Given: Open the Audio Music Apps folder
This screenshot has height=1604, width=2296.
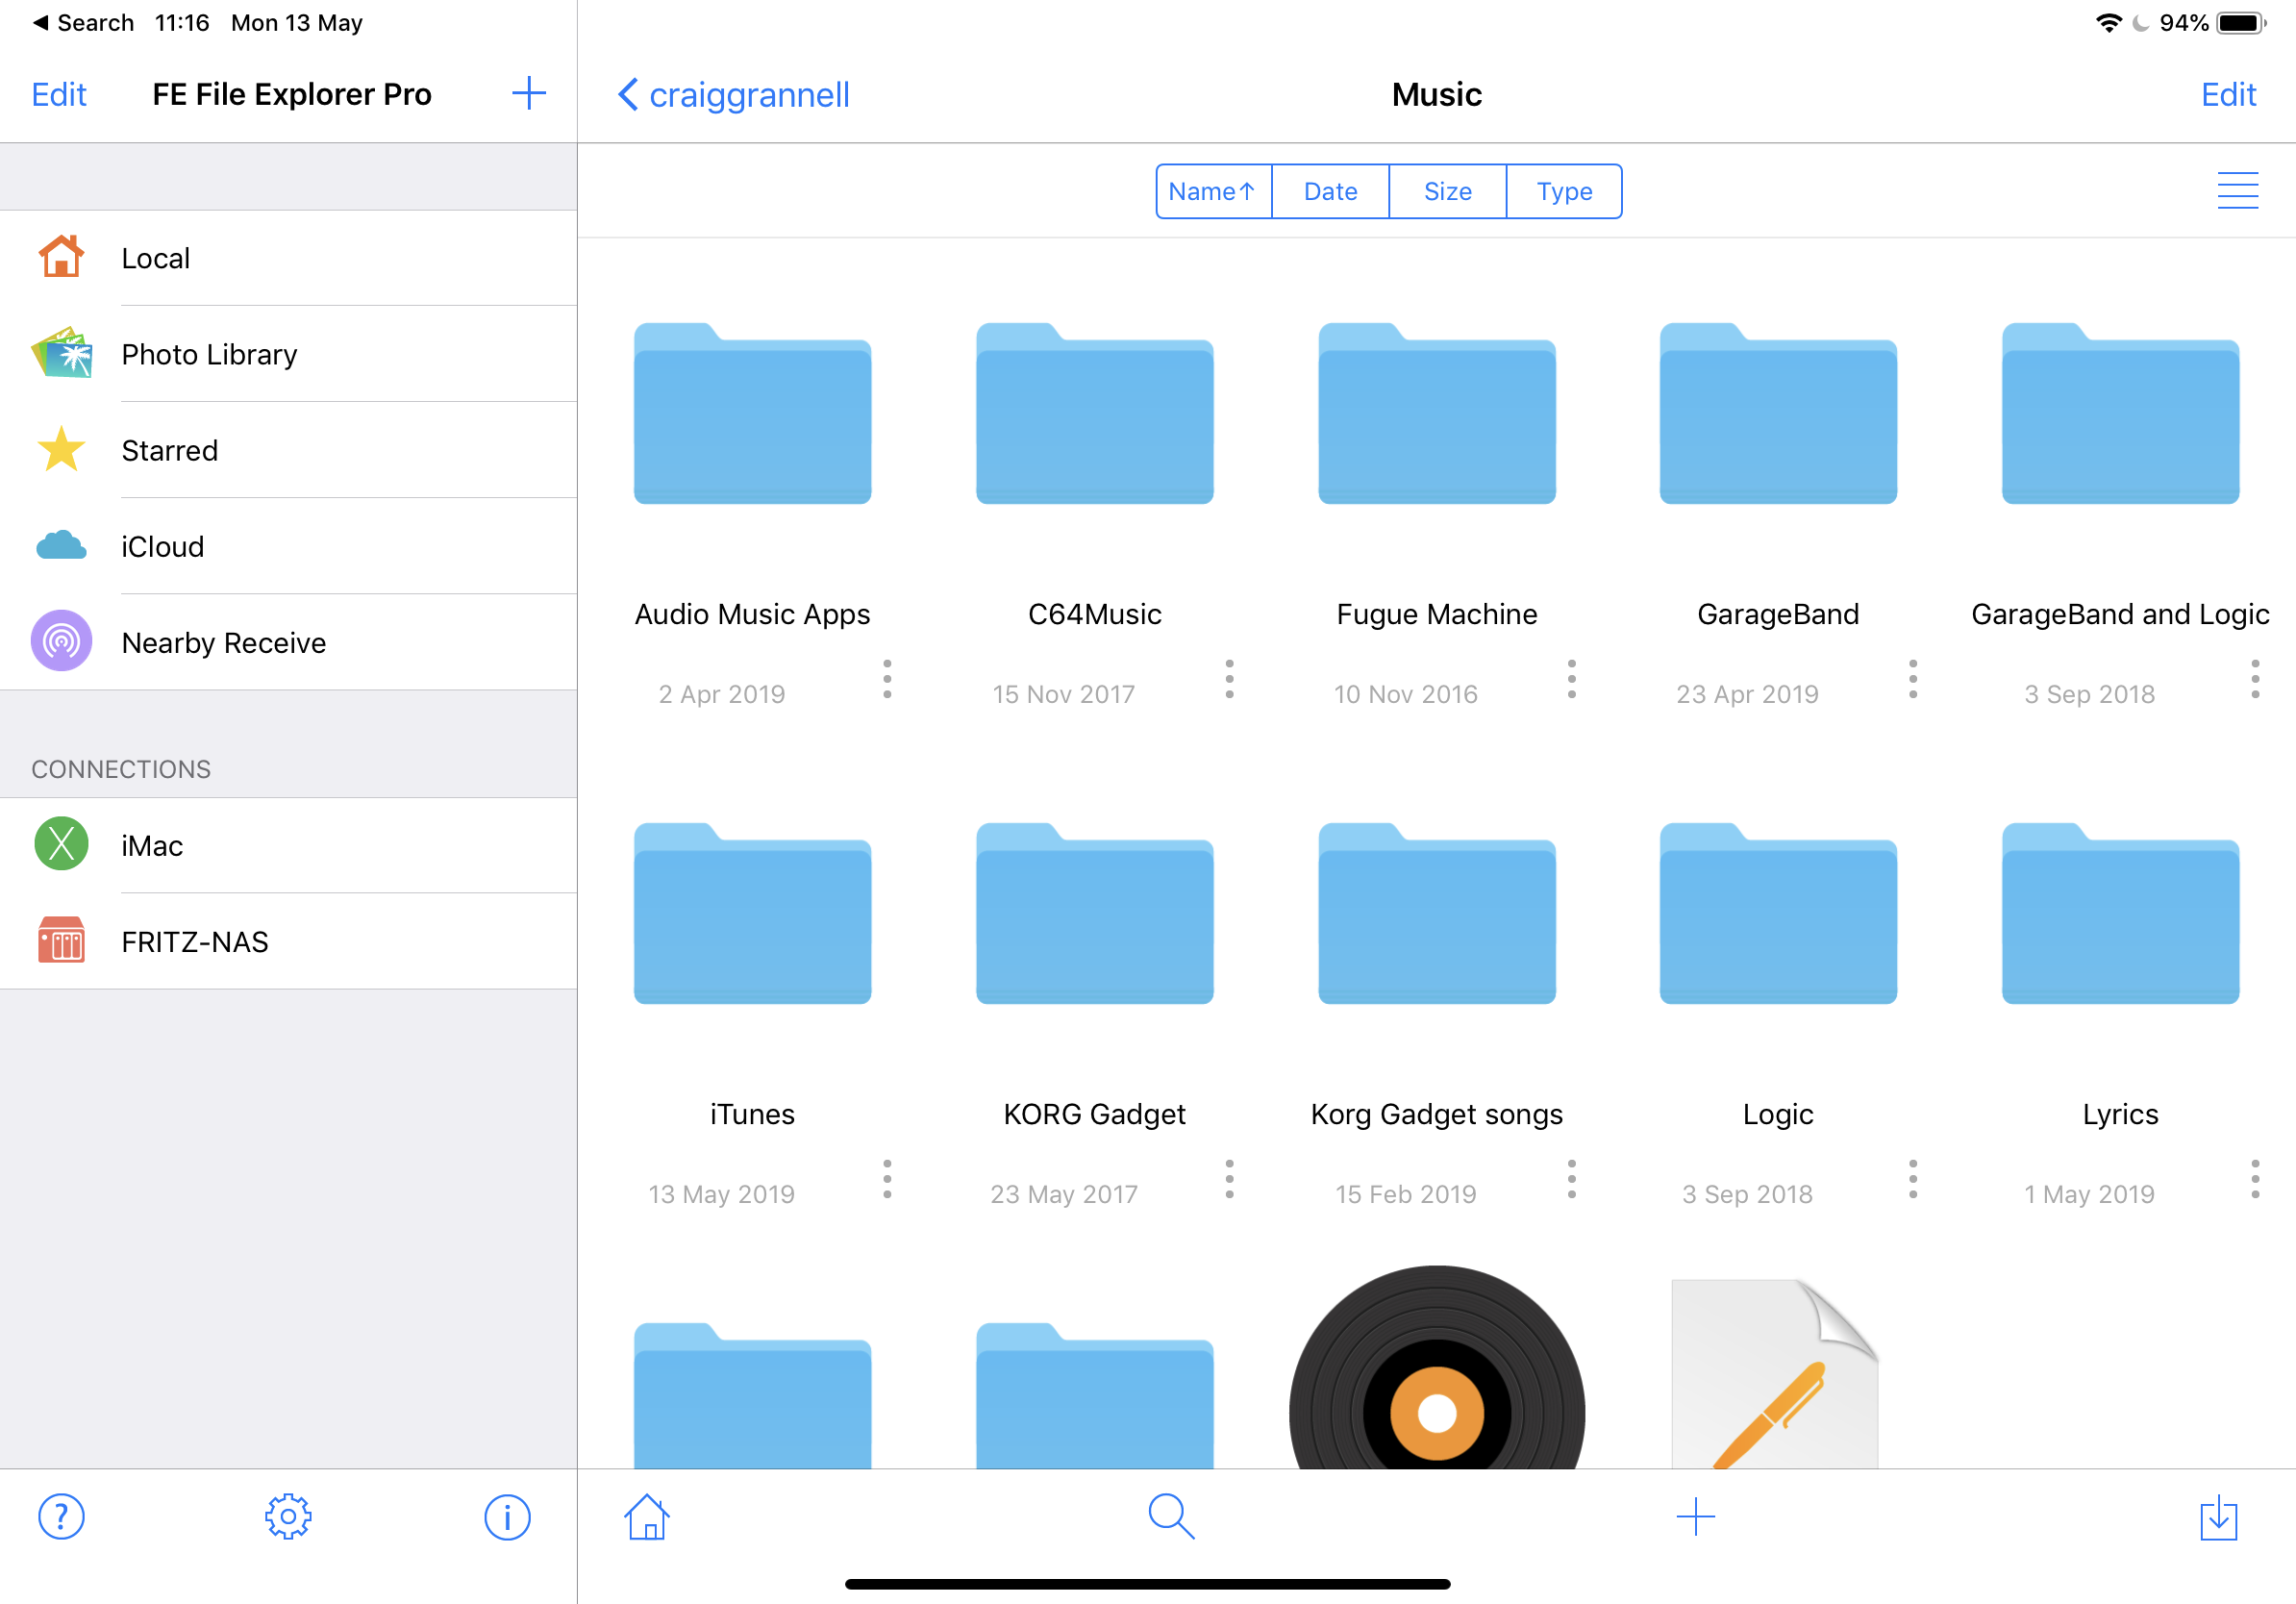Looking at the screenshot, I should [752, 413].
